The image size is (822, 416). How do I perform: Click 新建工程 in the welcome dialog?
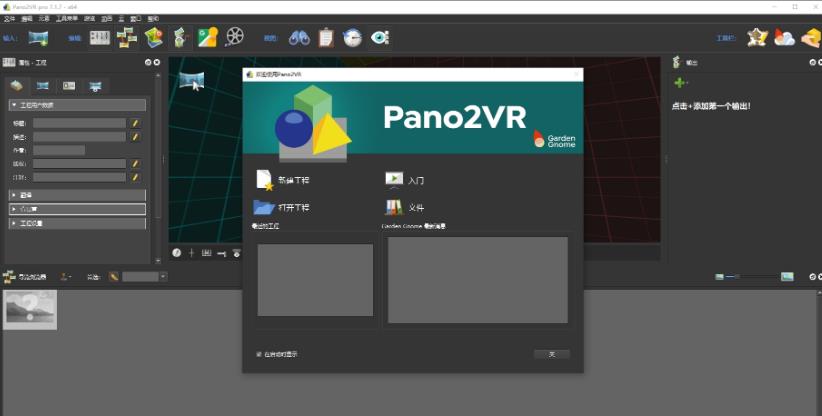283,180
